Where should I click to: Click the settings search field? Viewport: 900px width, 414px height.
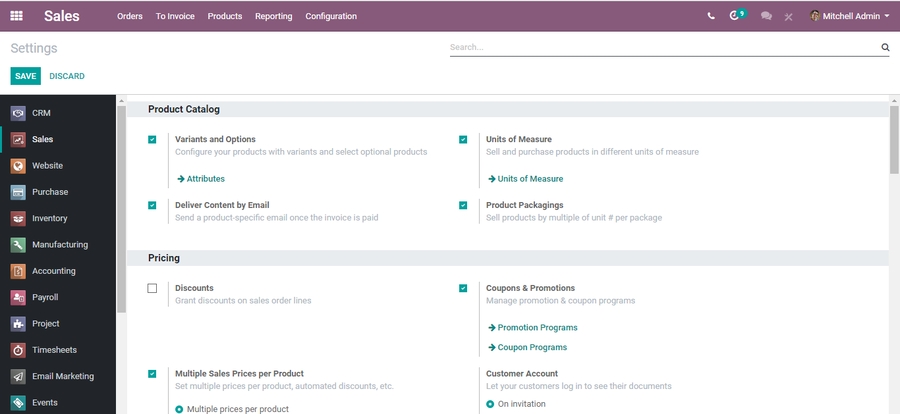(660, 47)
